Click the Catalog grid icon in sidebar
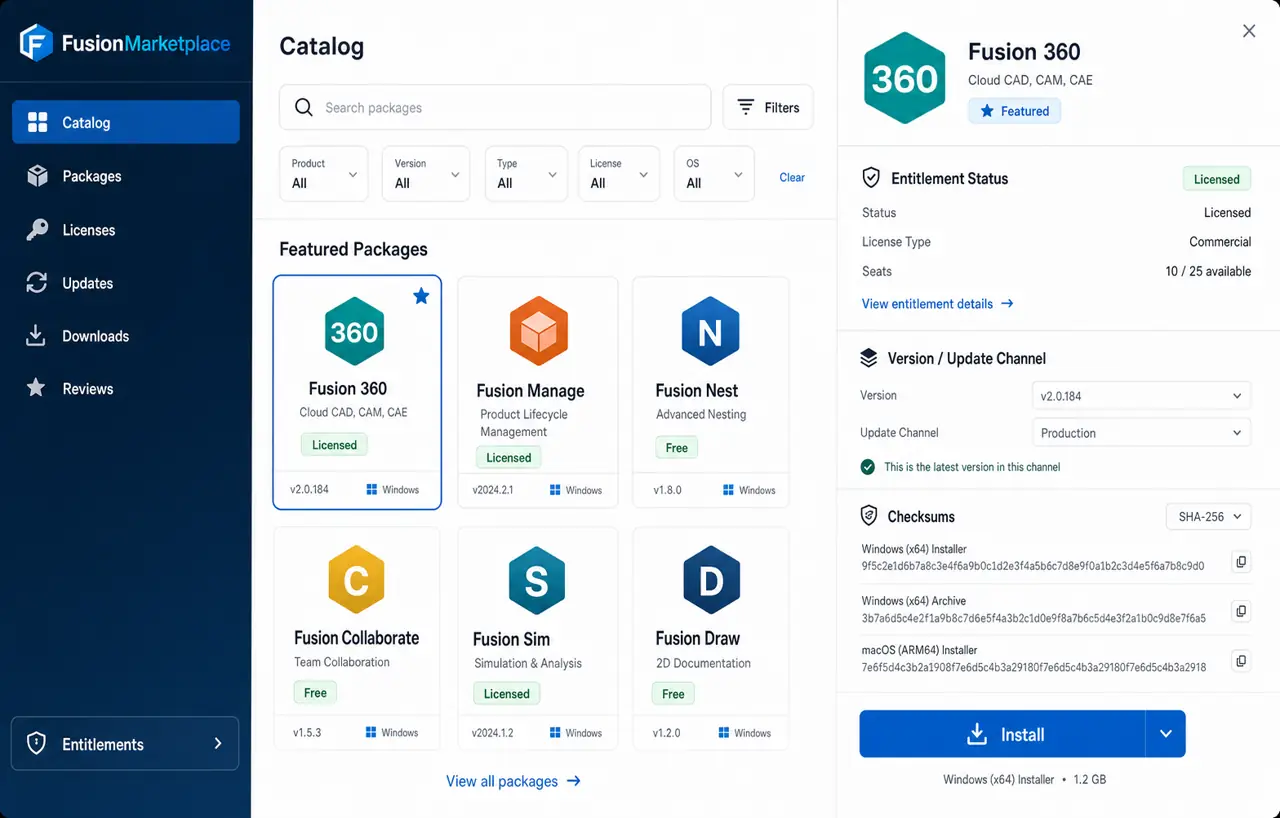 [37, 123]
